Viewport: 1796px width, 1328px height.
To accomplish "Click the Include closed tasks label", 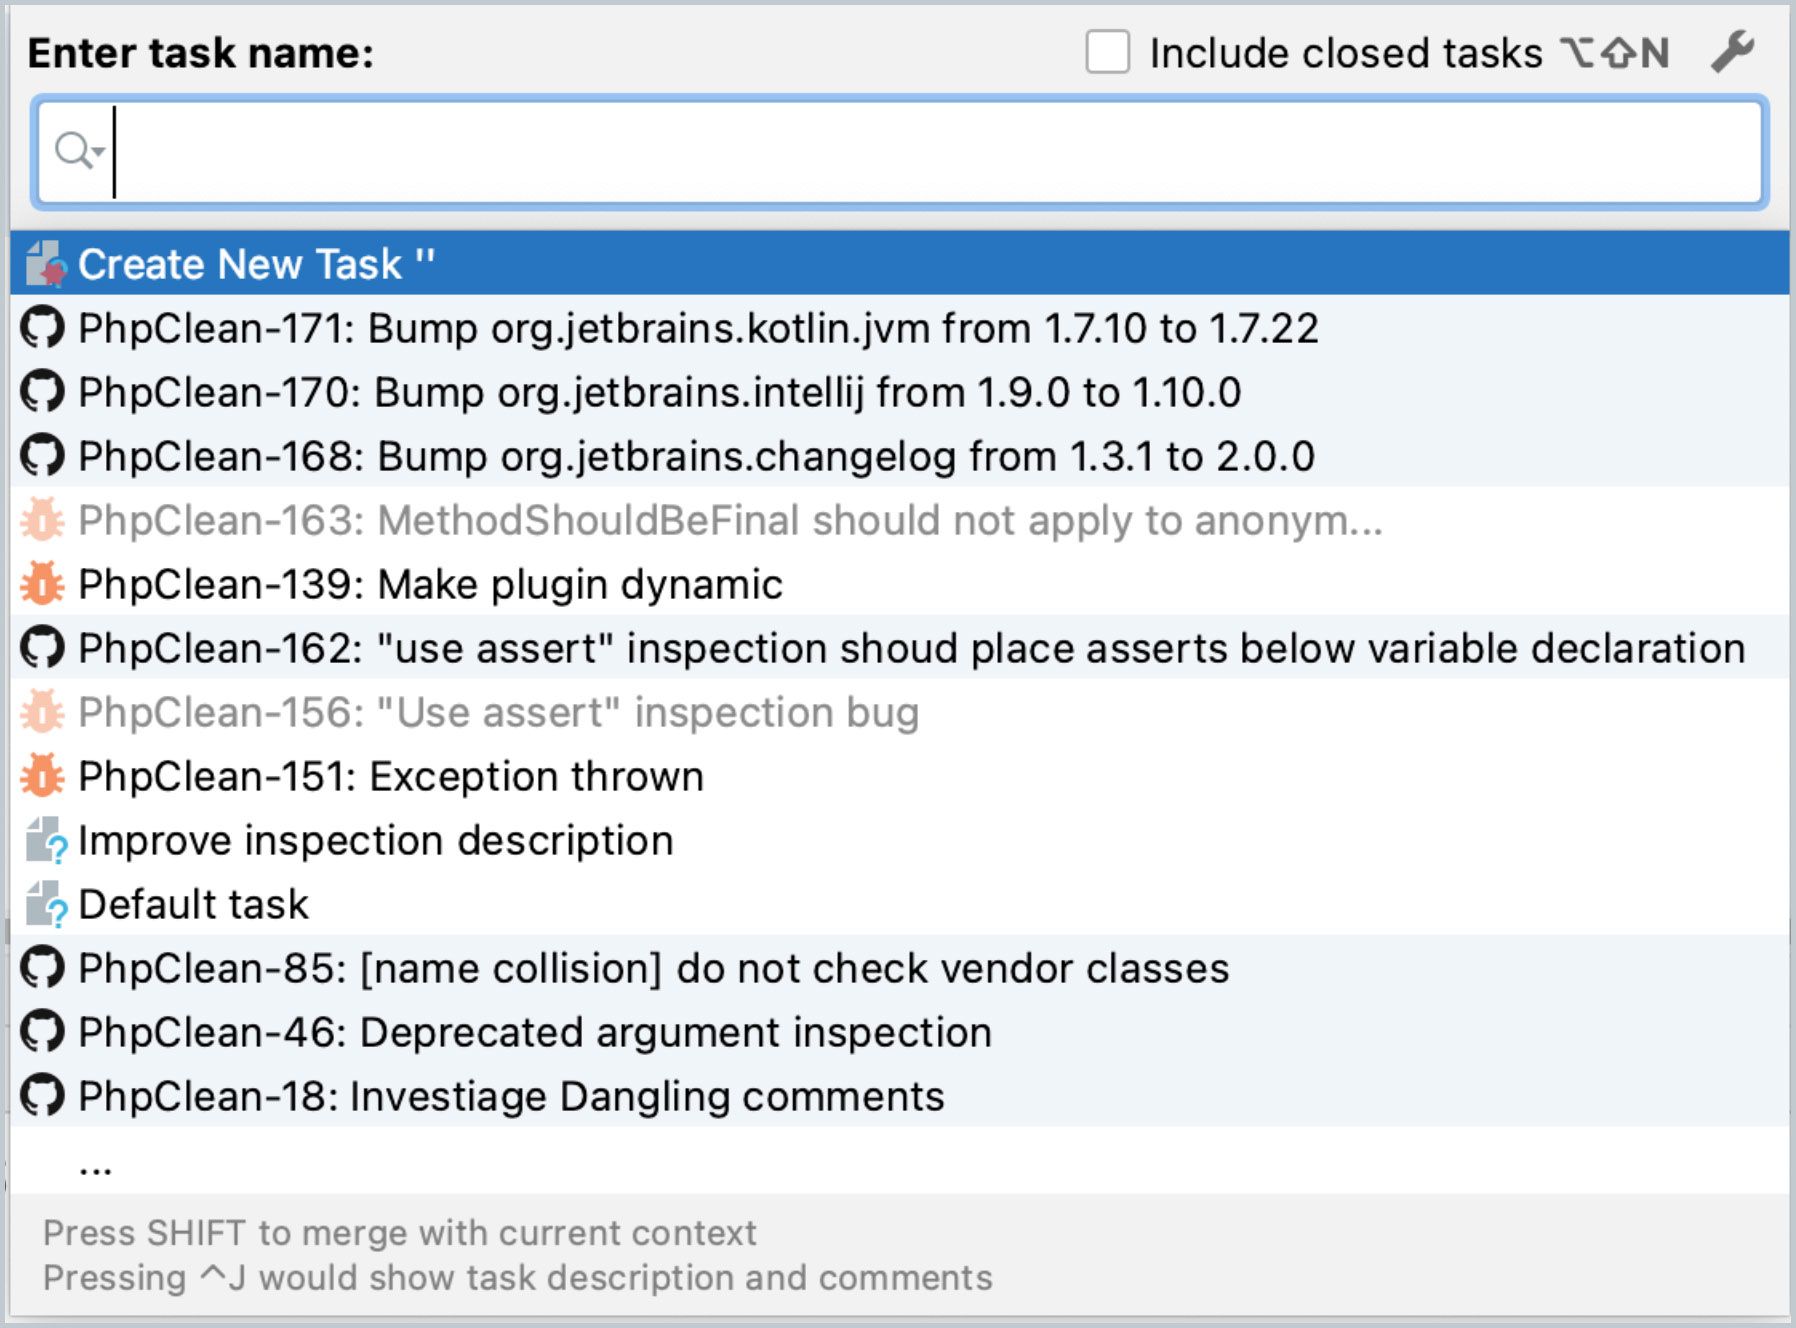I will [1346, 53].
